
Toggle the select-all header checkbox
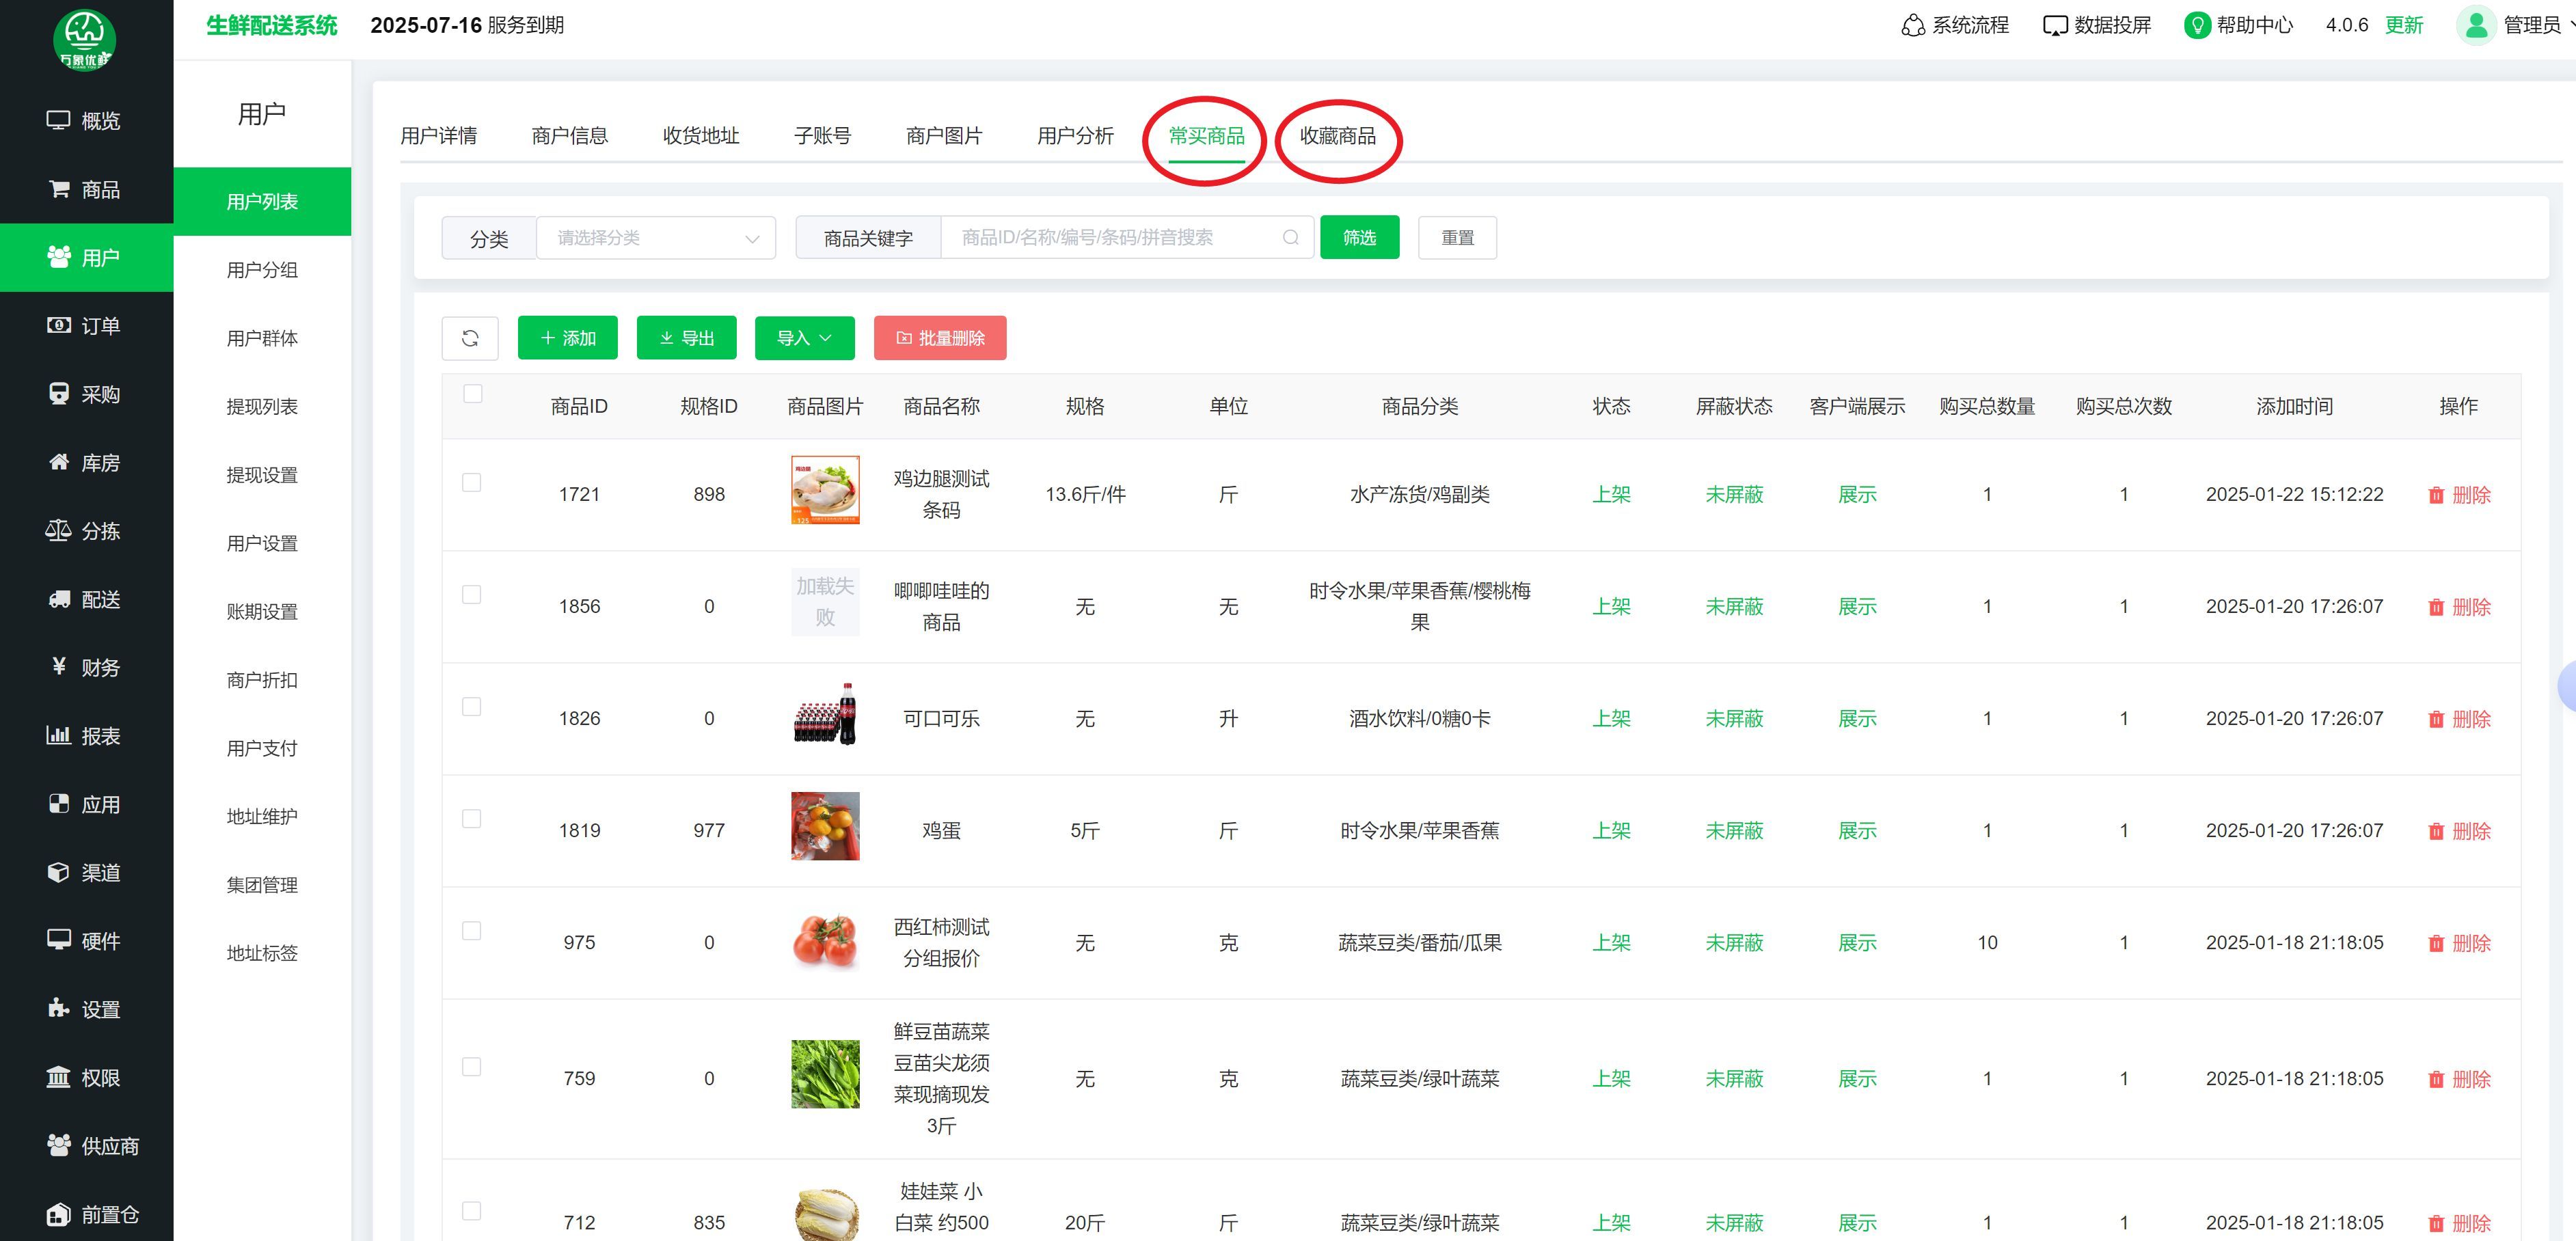473,394
